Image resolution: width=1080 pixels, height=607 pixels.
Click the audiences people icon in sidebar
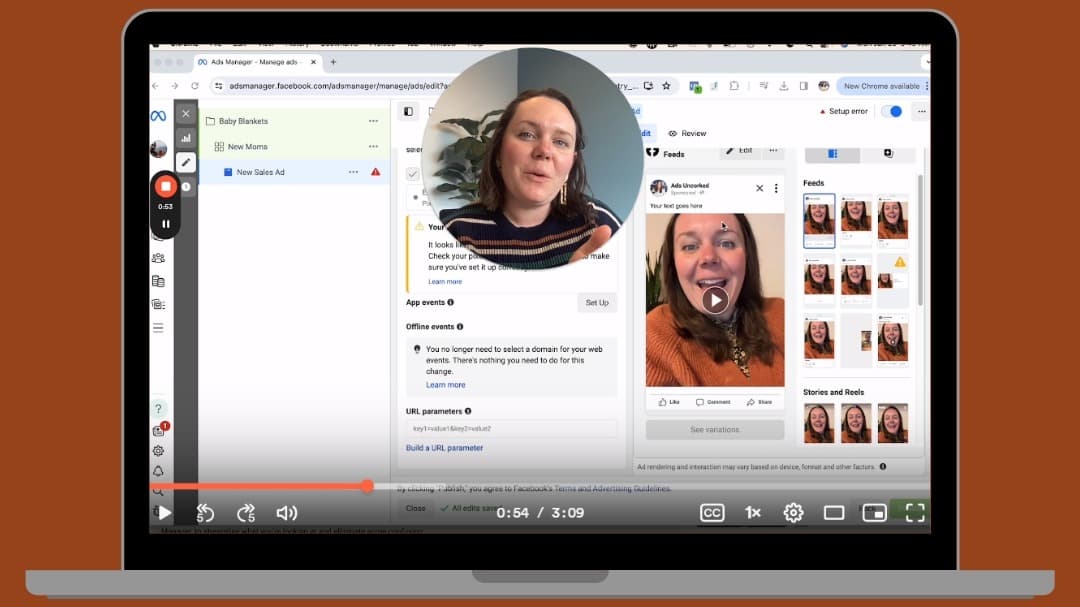[x=158, y=258]
